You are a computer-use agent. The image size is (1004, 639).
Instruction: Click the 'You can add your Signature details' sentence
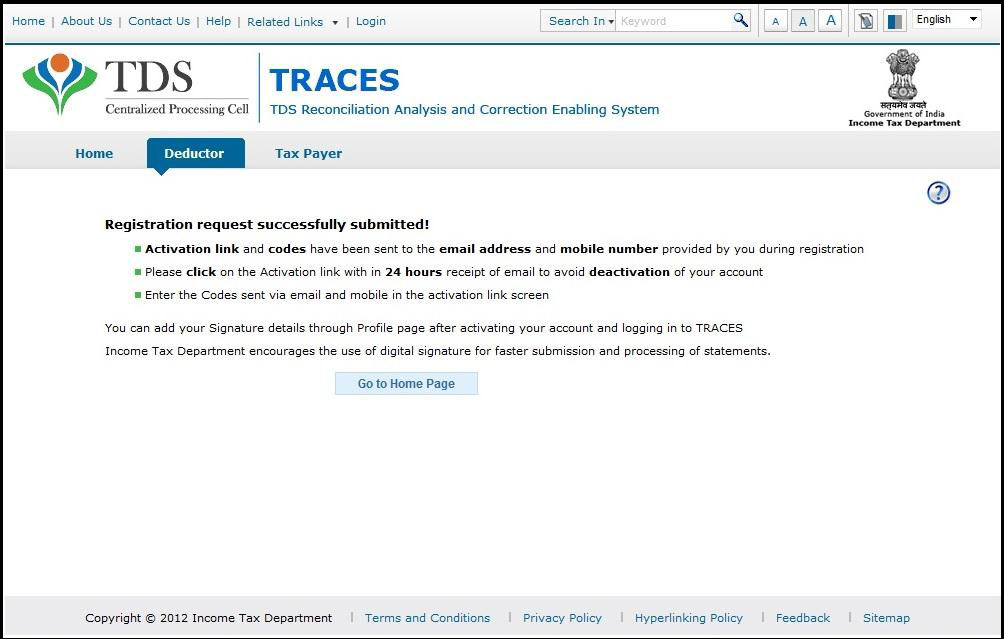pyautogui.click(x=423, y=328)
